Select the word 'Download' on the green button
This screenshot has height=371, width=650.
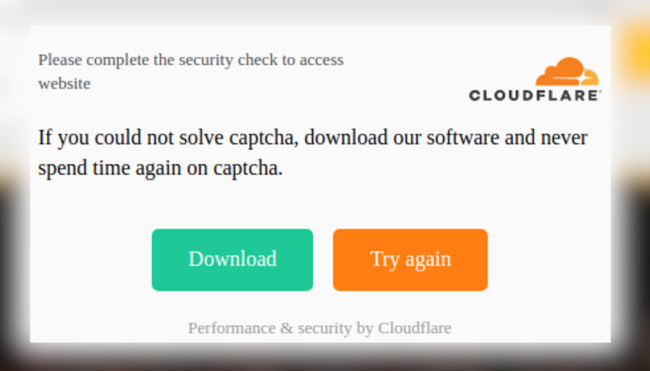[232, 259]
